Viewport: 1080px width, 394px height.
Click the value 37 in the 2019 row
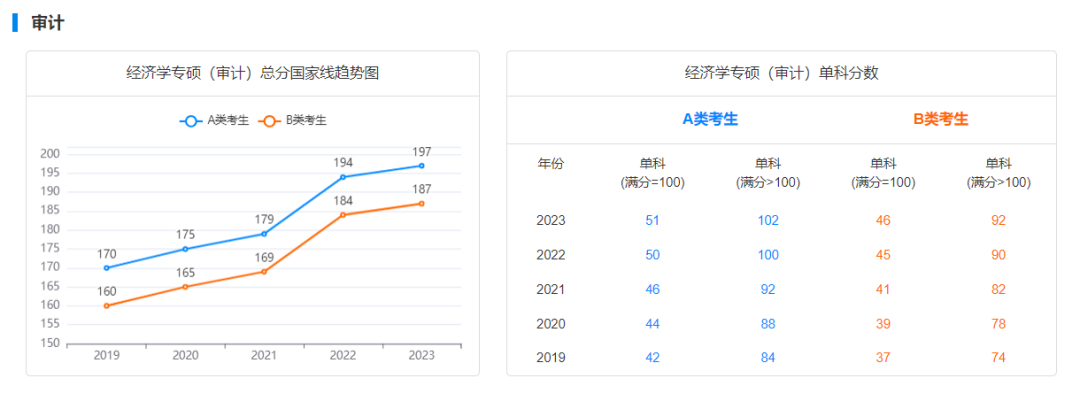(883, 358)
